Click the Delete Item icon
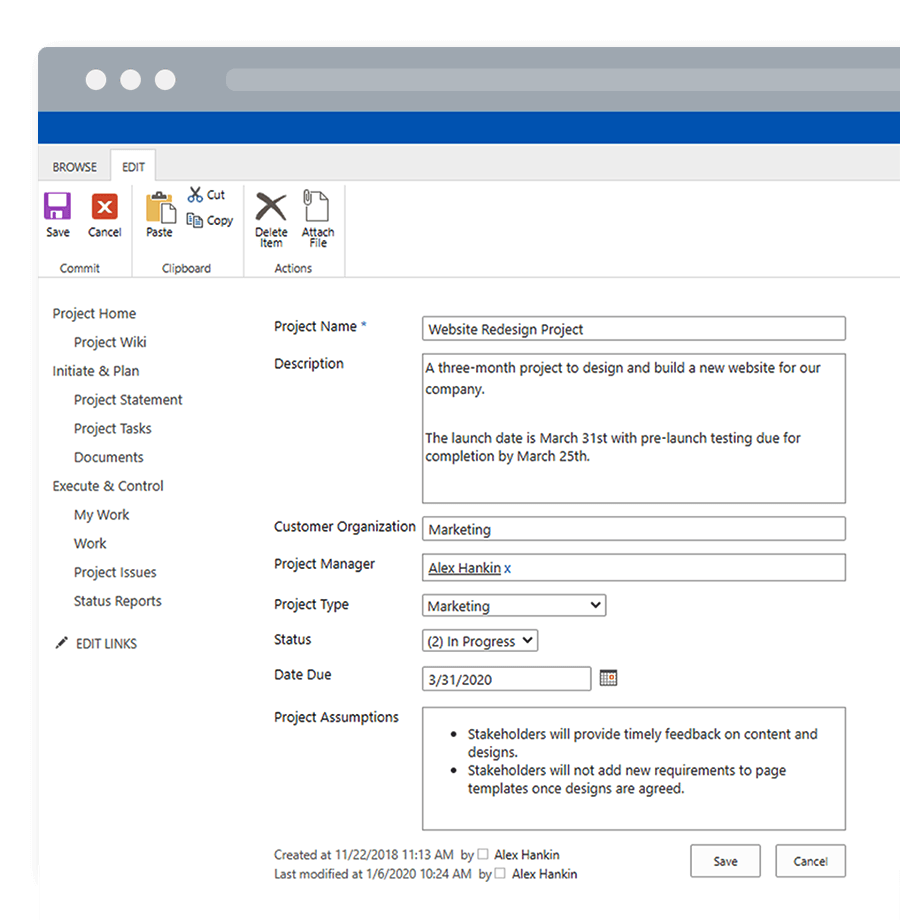 point(271,207)
